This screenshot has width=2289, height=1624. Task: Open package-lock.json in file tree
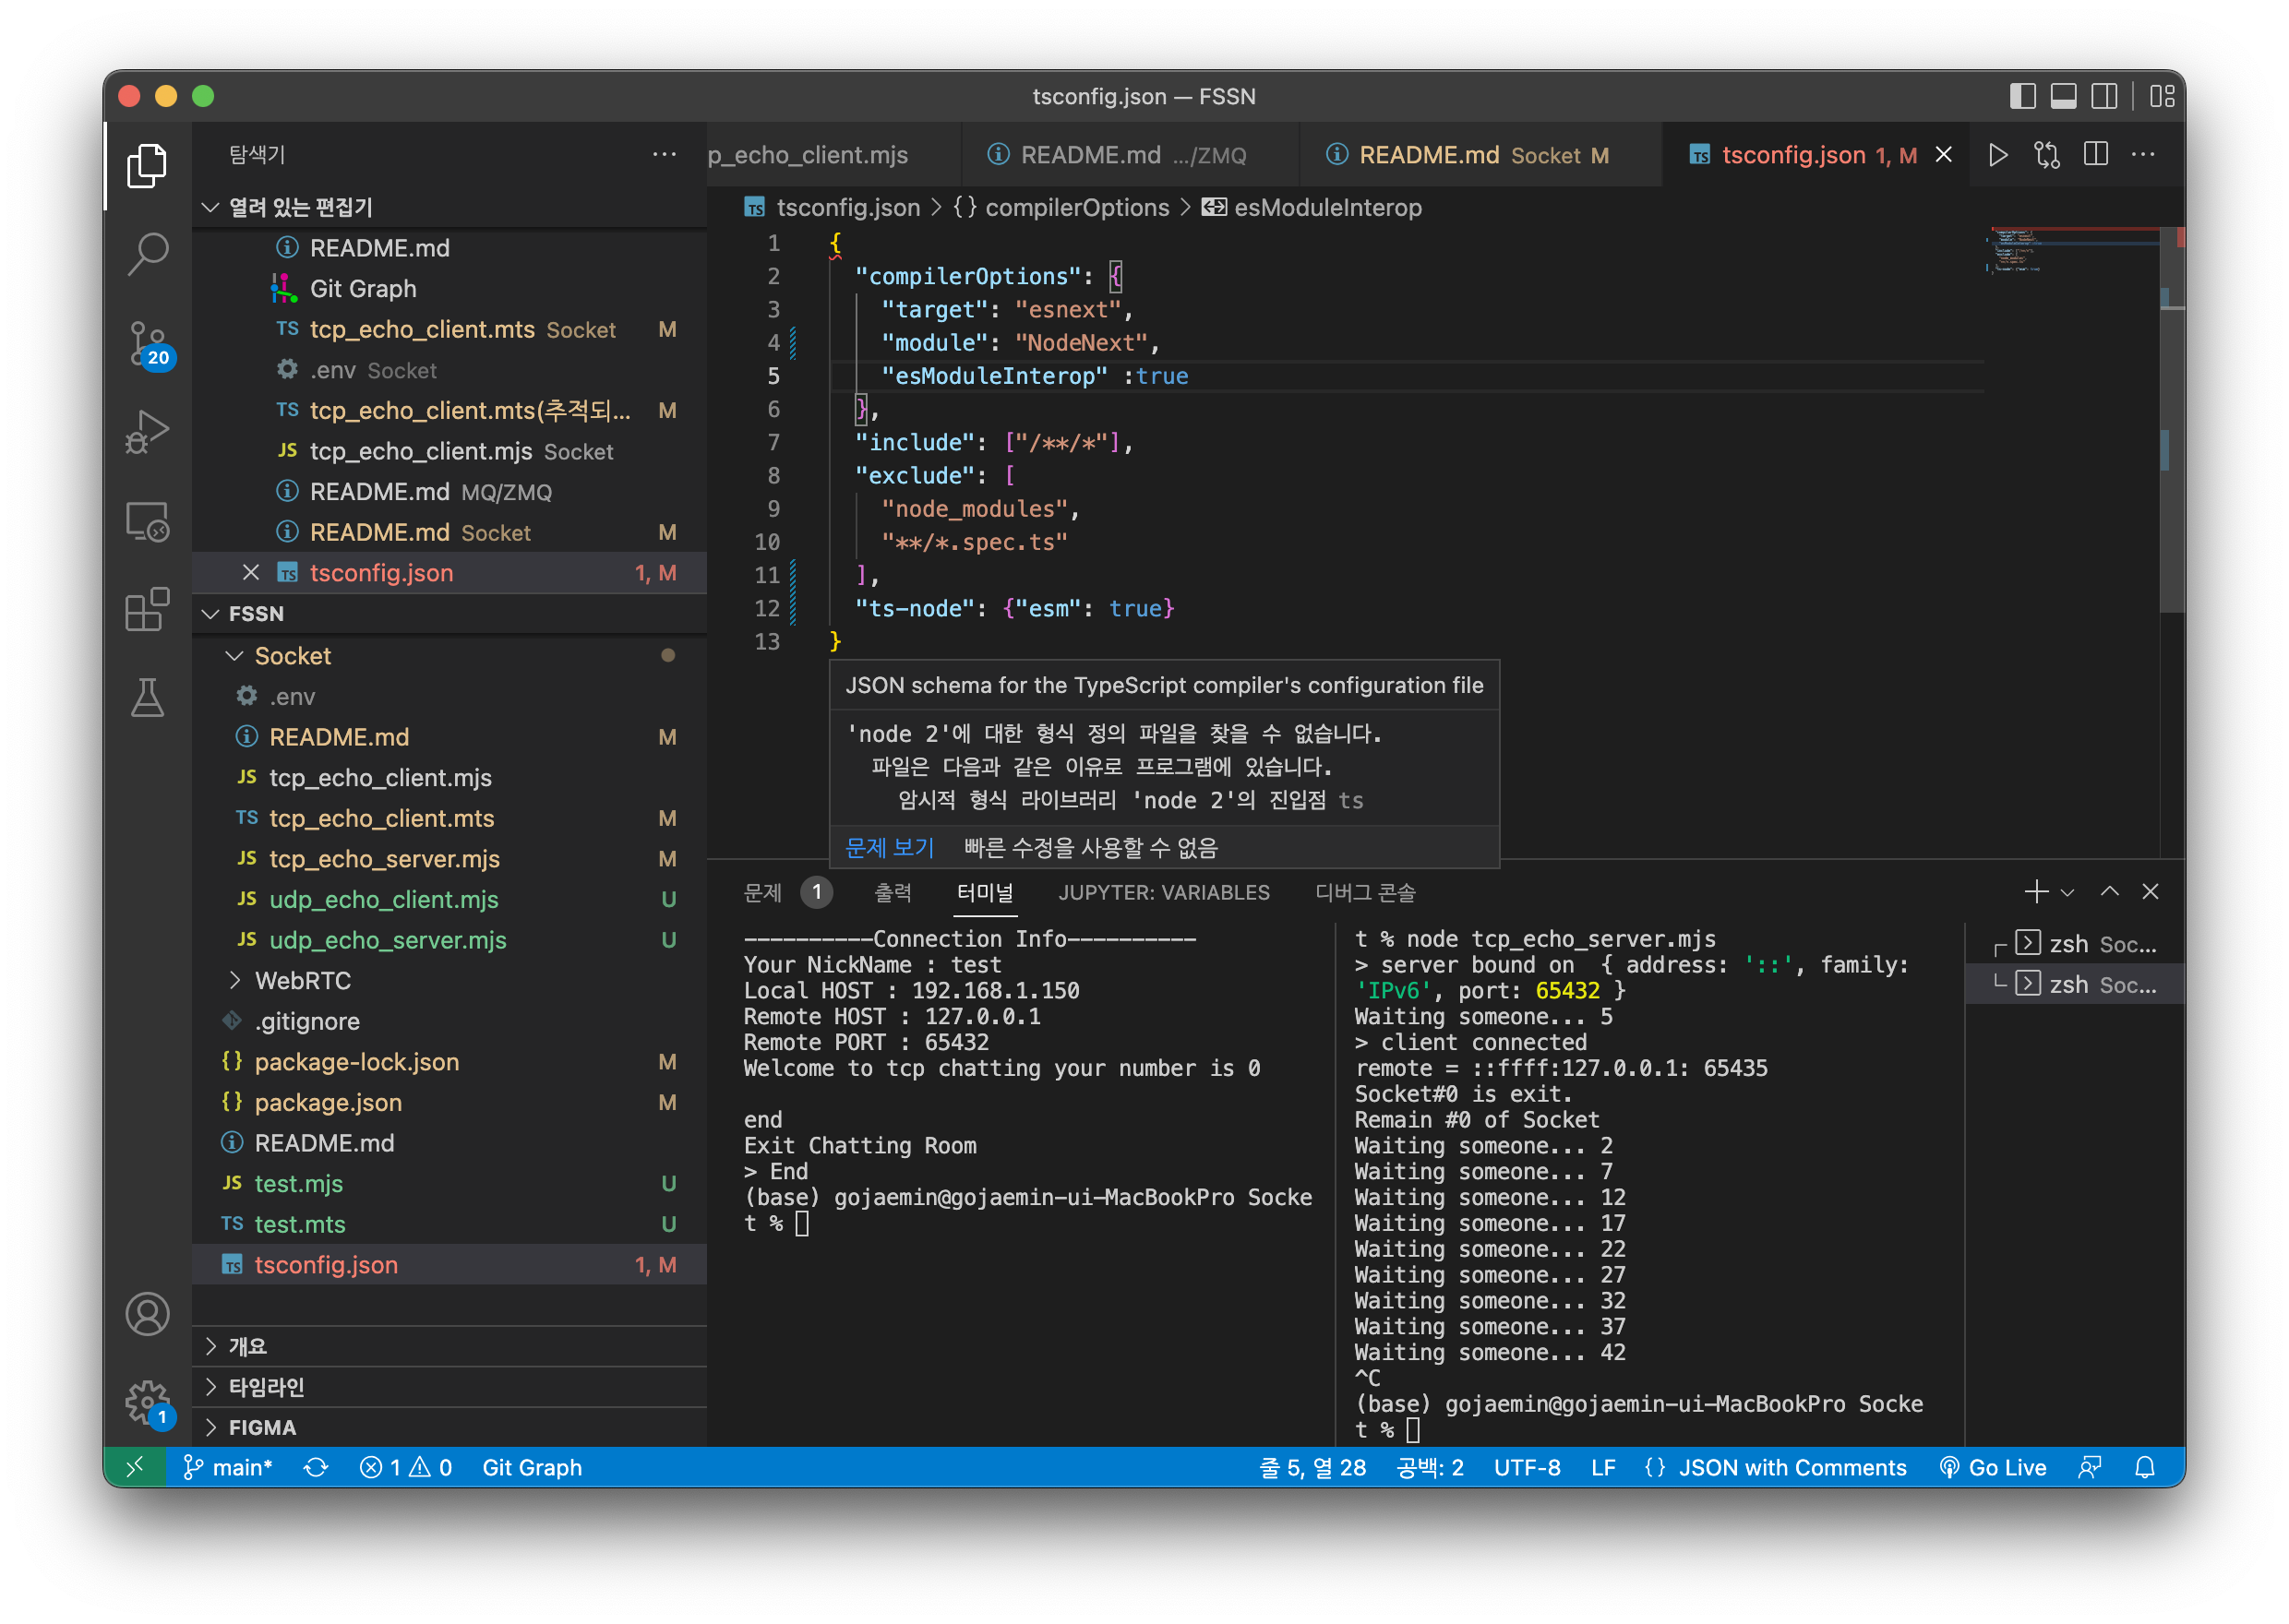point(450,1062)
